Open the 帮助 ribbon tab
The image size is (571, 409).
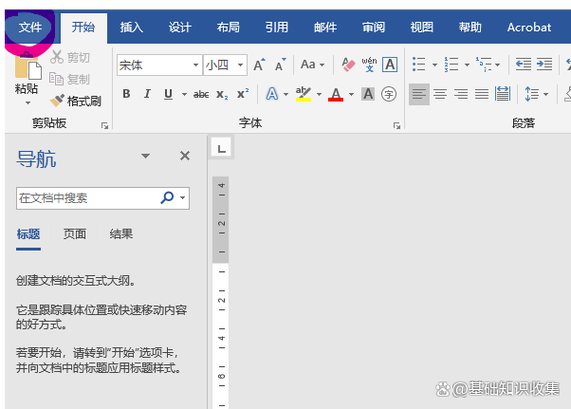click(470, 27)
